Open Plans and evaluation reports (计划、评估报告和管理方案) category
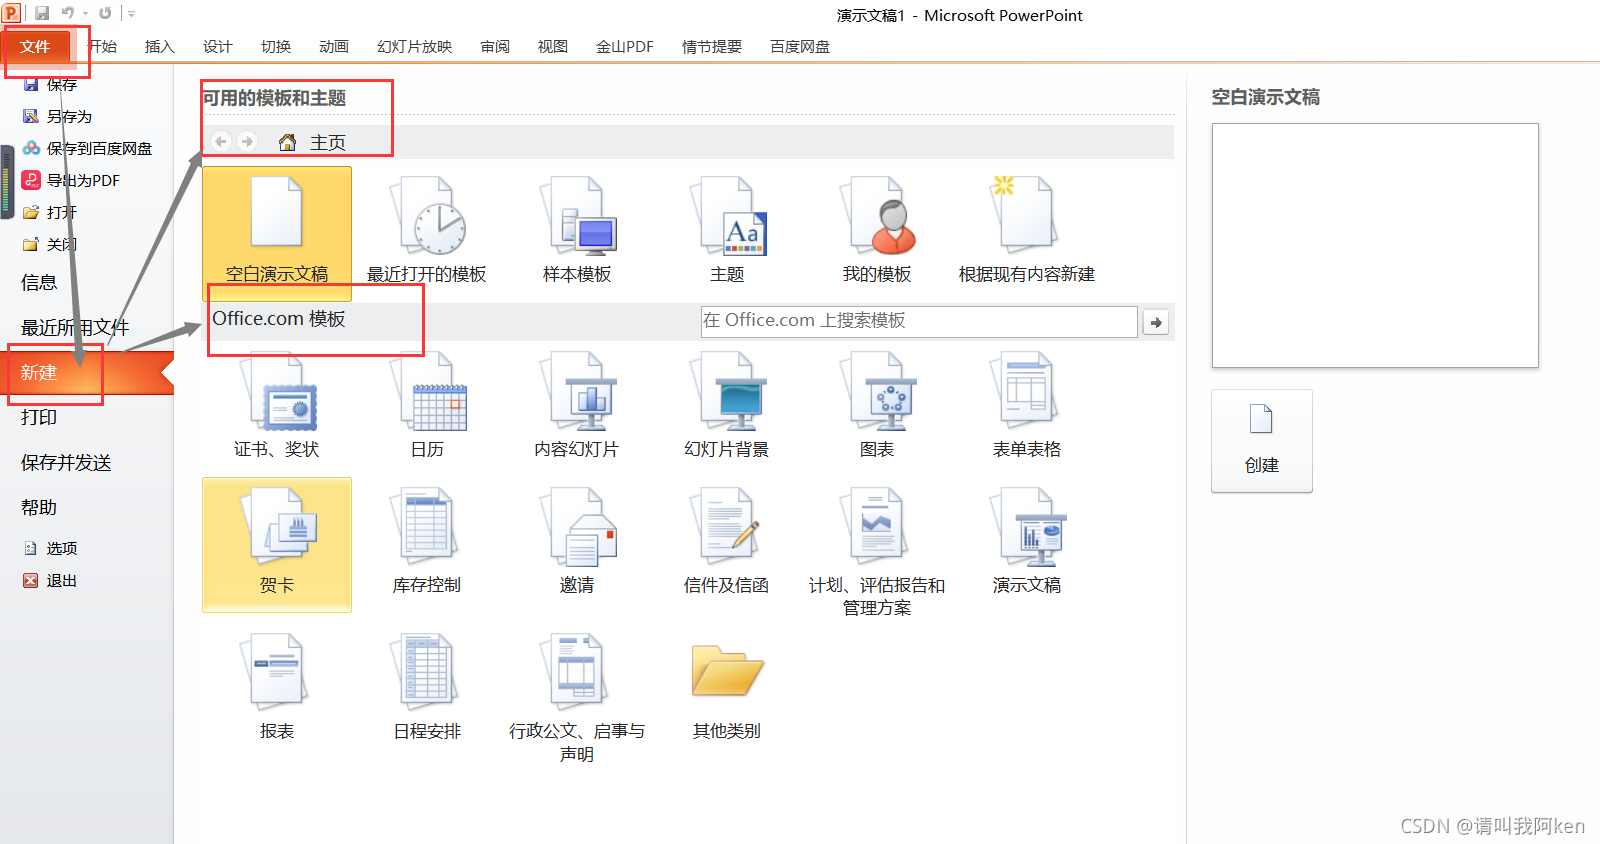 (x=877, y=551)
